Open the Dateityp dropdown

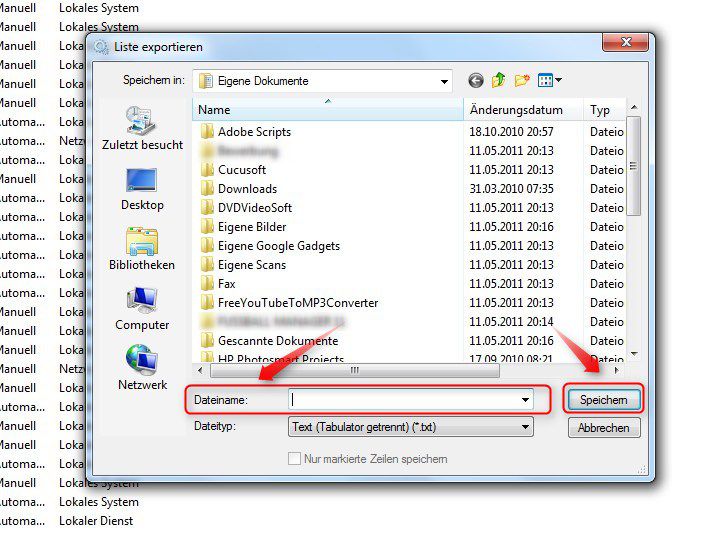411,427
